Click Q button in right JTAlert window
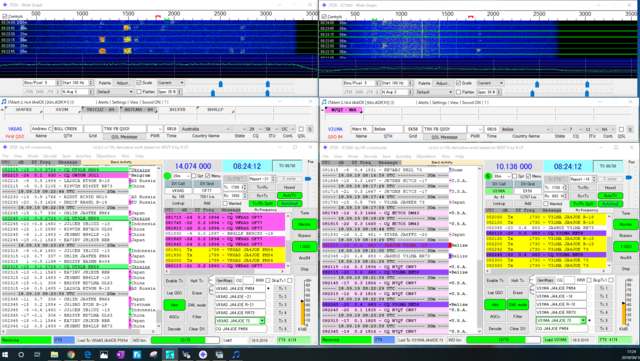The height and width of the screenshot is (361, 640). 630,129
